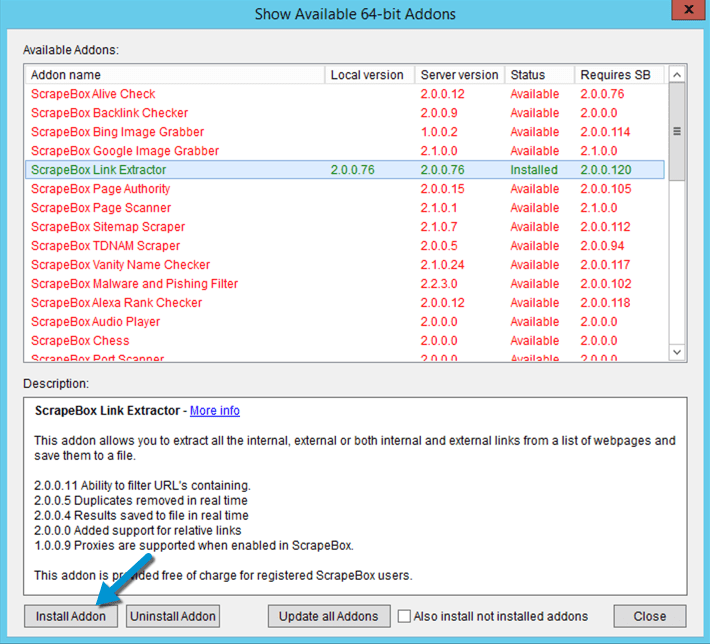Click the addon list scrollbar thumb
Screen dimensions: 710x644
click(677, 132)
